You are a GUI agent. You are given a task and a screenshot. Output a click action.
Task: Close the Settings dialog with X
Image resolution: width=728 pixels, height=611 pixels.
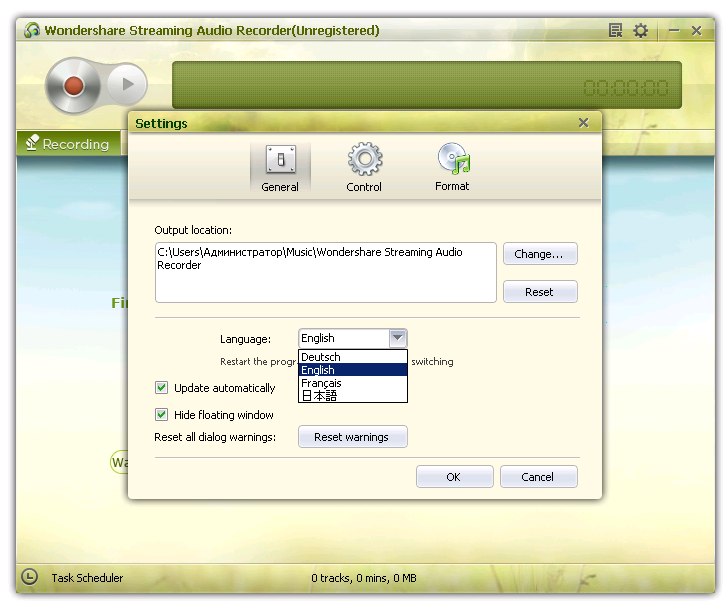tap(584, 123)
